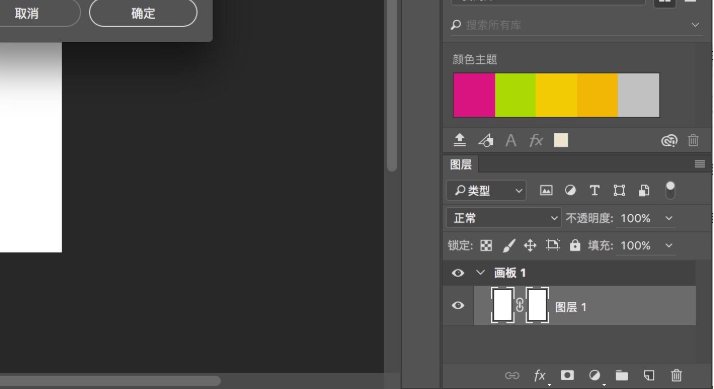714x389 pixels.
Task: Click the 取消 cancel button
Action: point(27,13)
